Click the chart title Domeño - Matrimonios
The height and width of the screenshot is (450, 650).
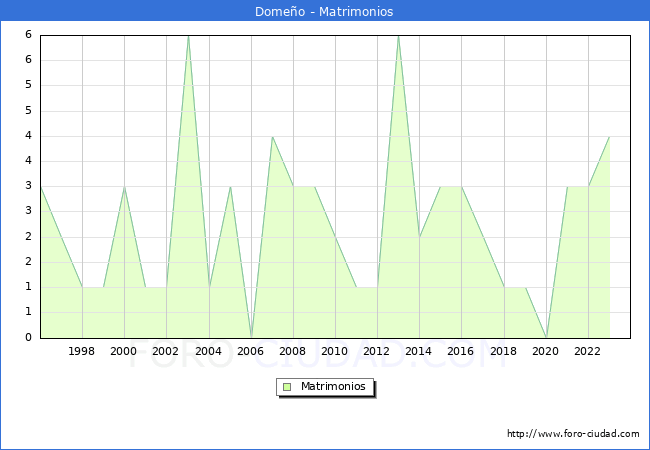pyautogui.click(x=325, y=11)
